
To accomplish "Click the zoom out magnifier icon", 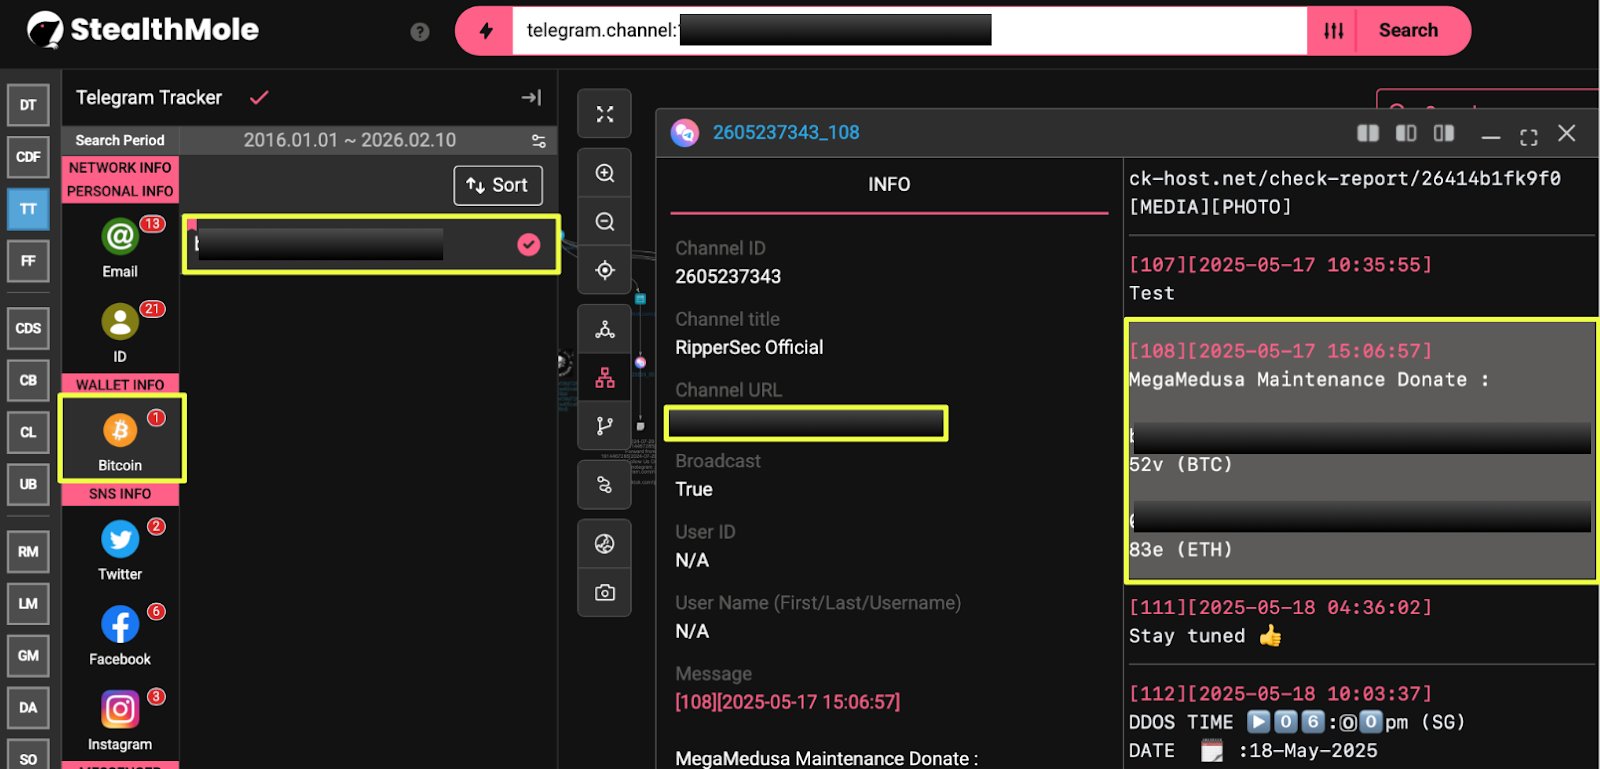I will click(605, 222).
